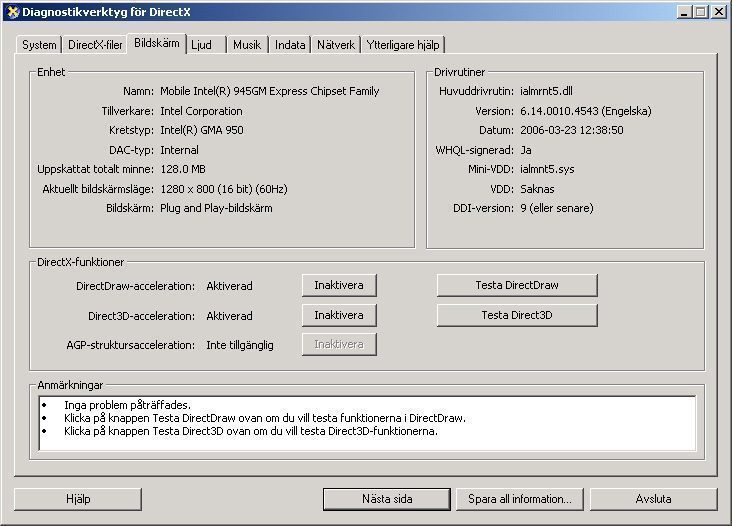Screen dimensions: 732x526
Task: Click the WHQL-signerad value 'Ja'
Action: pyautogui.click(x=526, y=150)
